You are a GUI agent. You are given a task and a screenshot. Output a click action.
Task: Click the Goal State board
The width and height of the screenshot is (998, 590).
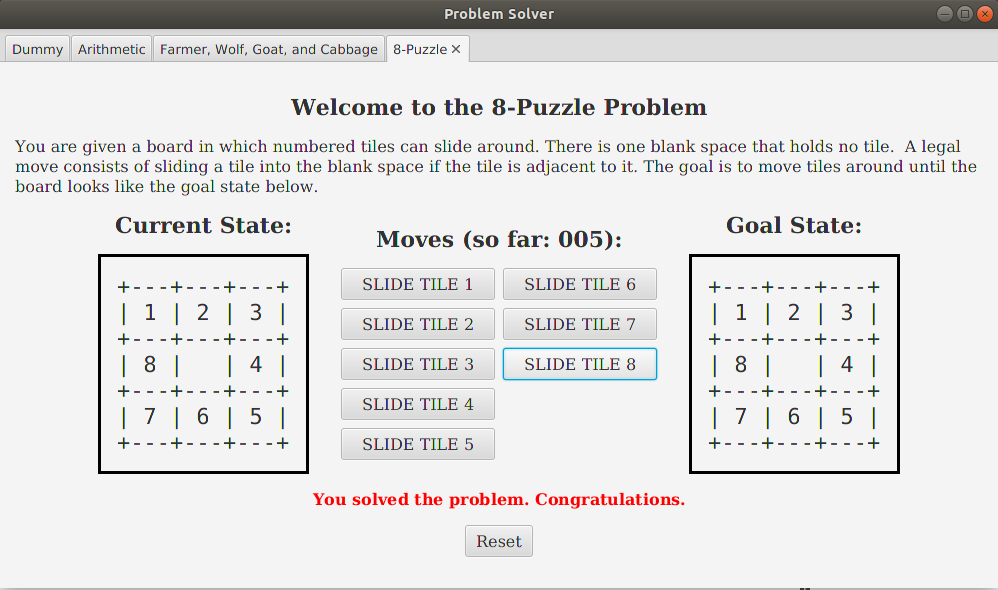click(794, 364)
